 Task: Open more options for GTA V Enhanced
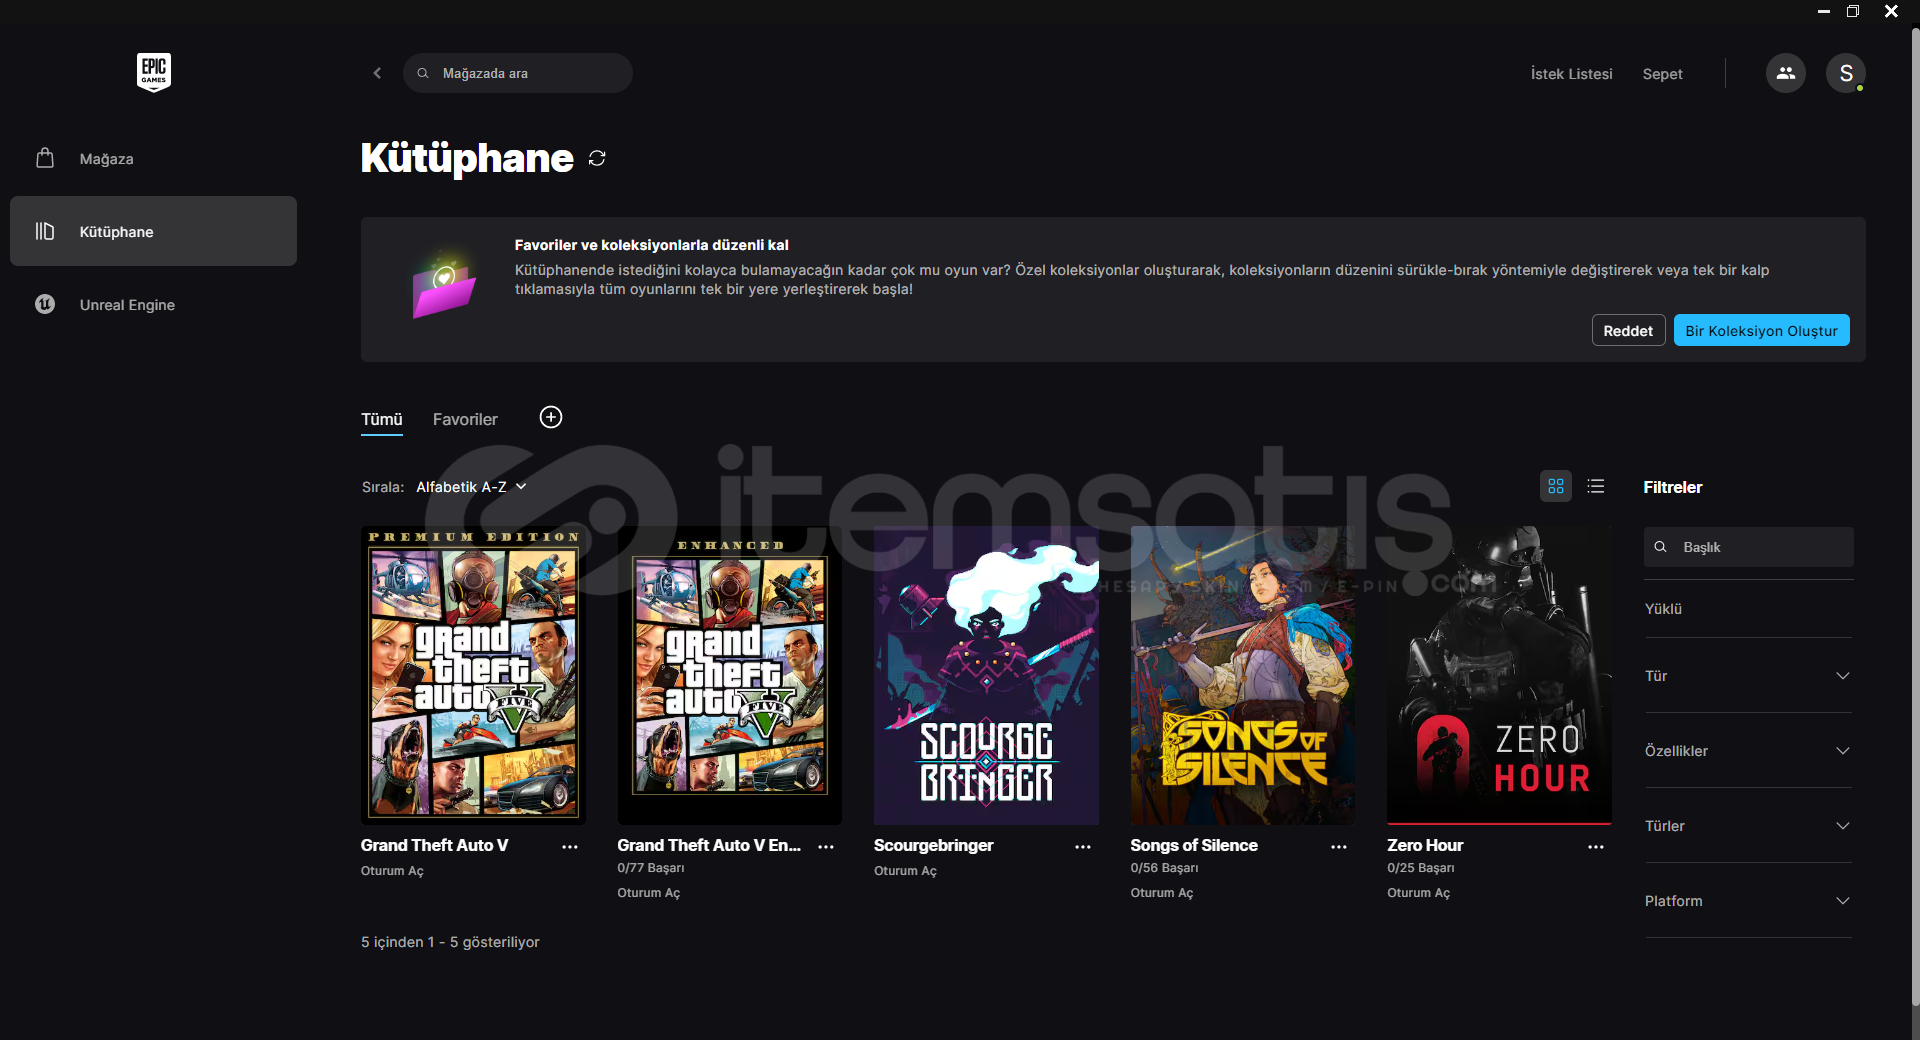click(826, 847)
